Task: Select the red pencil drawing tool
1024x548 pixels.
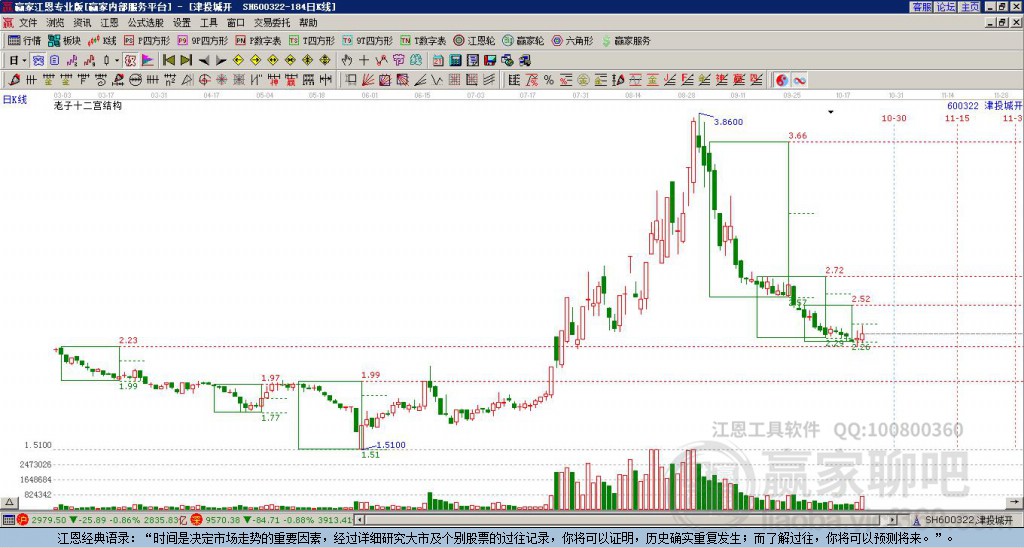Action: [x=13, y=80]
